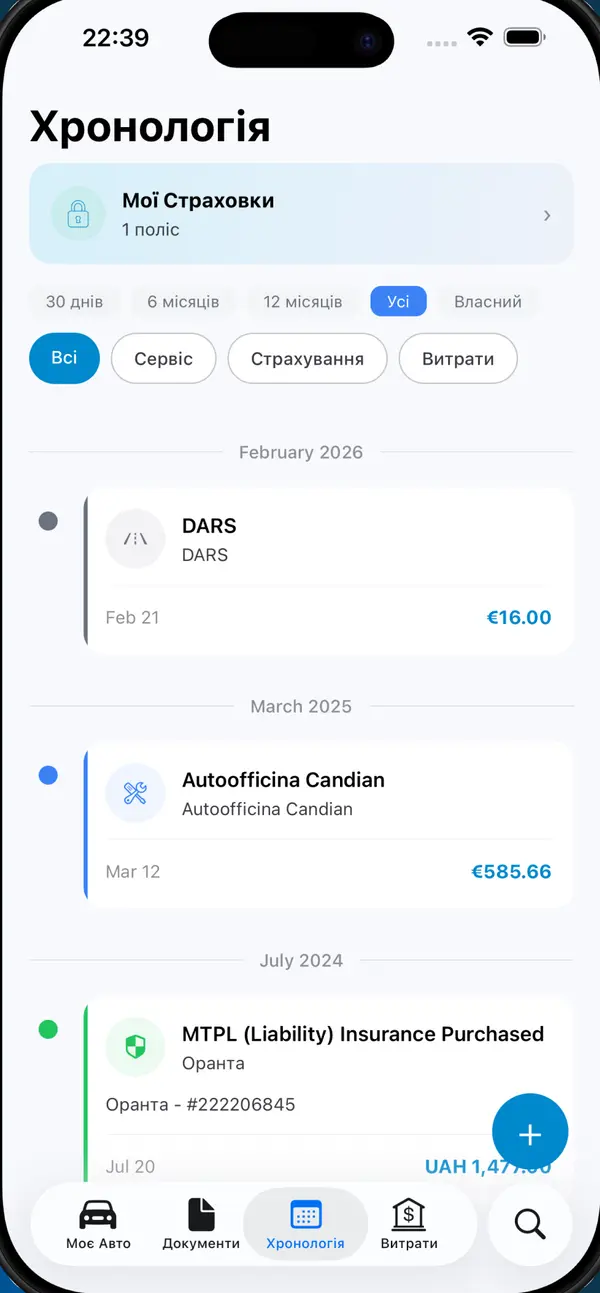Choose the Власний custom period option
The image size is (600, 1293).
[488, 301]
